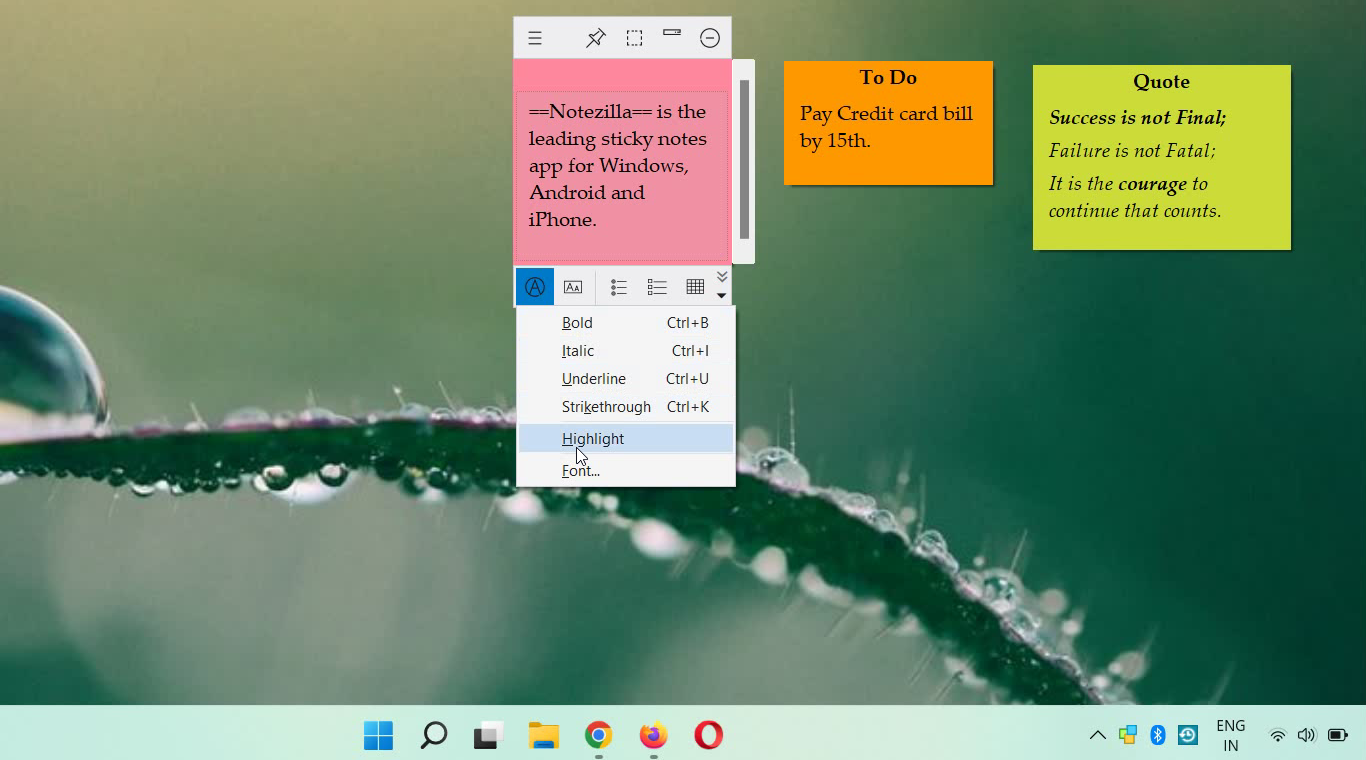Open Bluetooth tray icon
This screenshot has height=760, width=1366.
click(x=1158, y=736)
